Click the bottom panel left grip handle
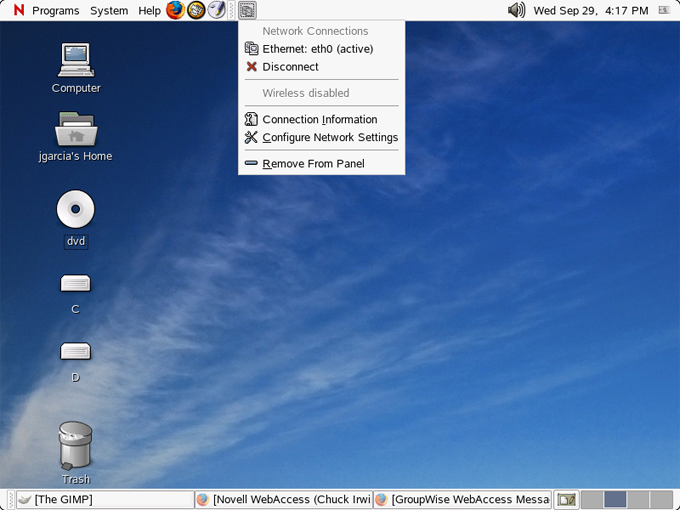The image size is (680, 510). 12,500
